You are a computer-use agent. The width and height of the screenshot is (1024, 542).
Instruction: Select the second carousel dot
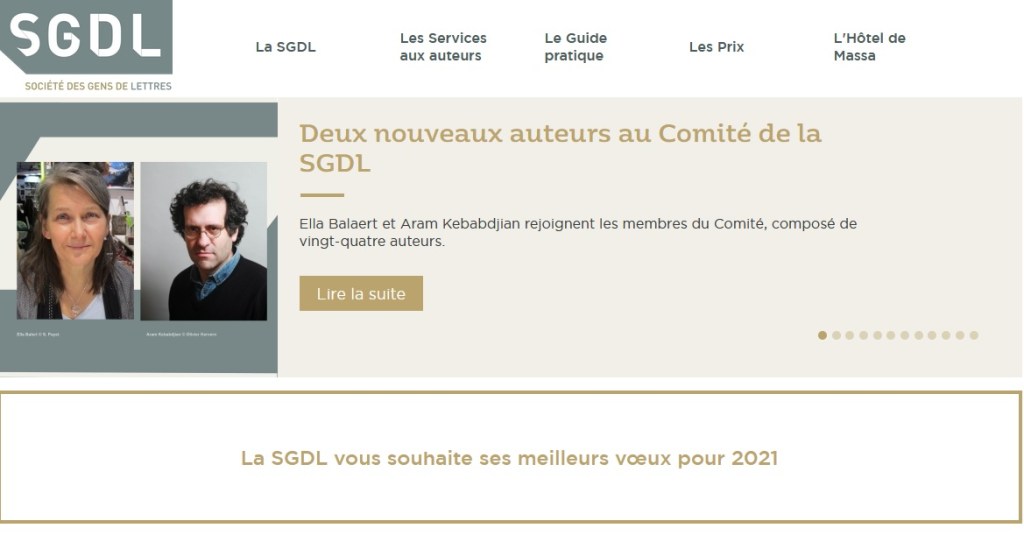tap(837, 336)
